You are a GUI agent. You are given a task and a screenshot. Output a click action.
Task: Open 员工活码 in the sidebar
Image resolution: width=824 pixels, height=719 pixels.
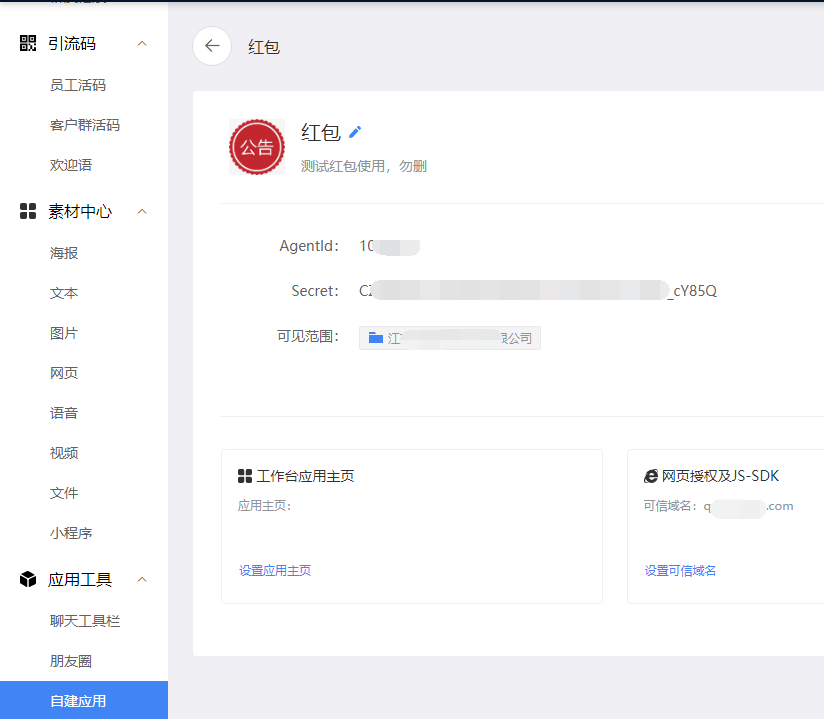pos(78,85)
